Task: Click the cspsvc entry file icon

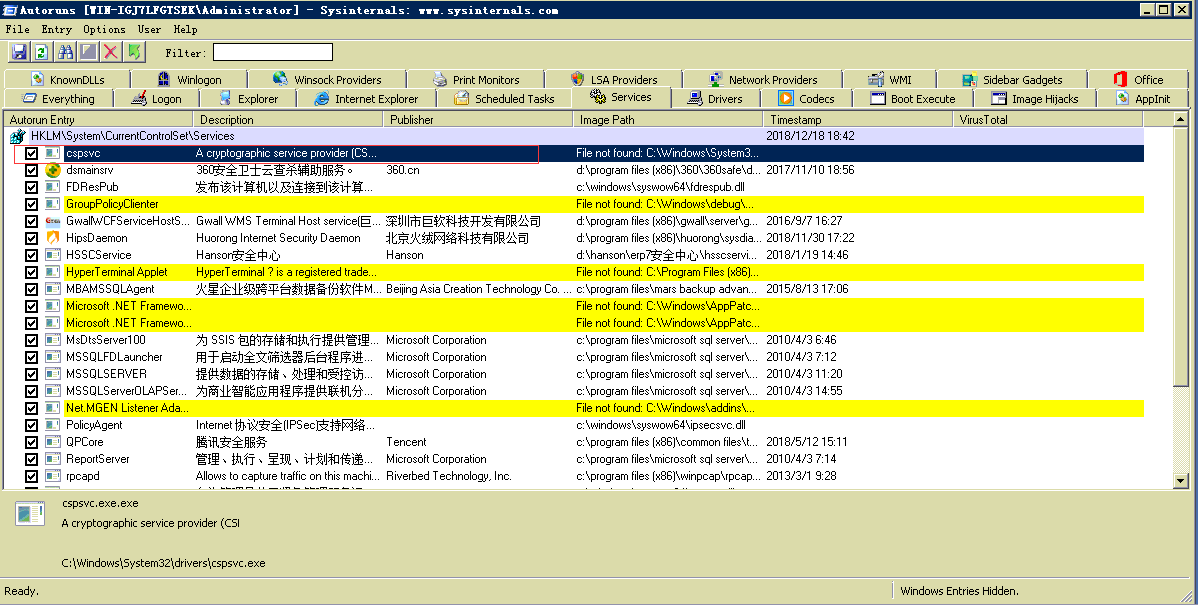Action: click(x=53, y=153)
